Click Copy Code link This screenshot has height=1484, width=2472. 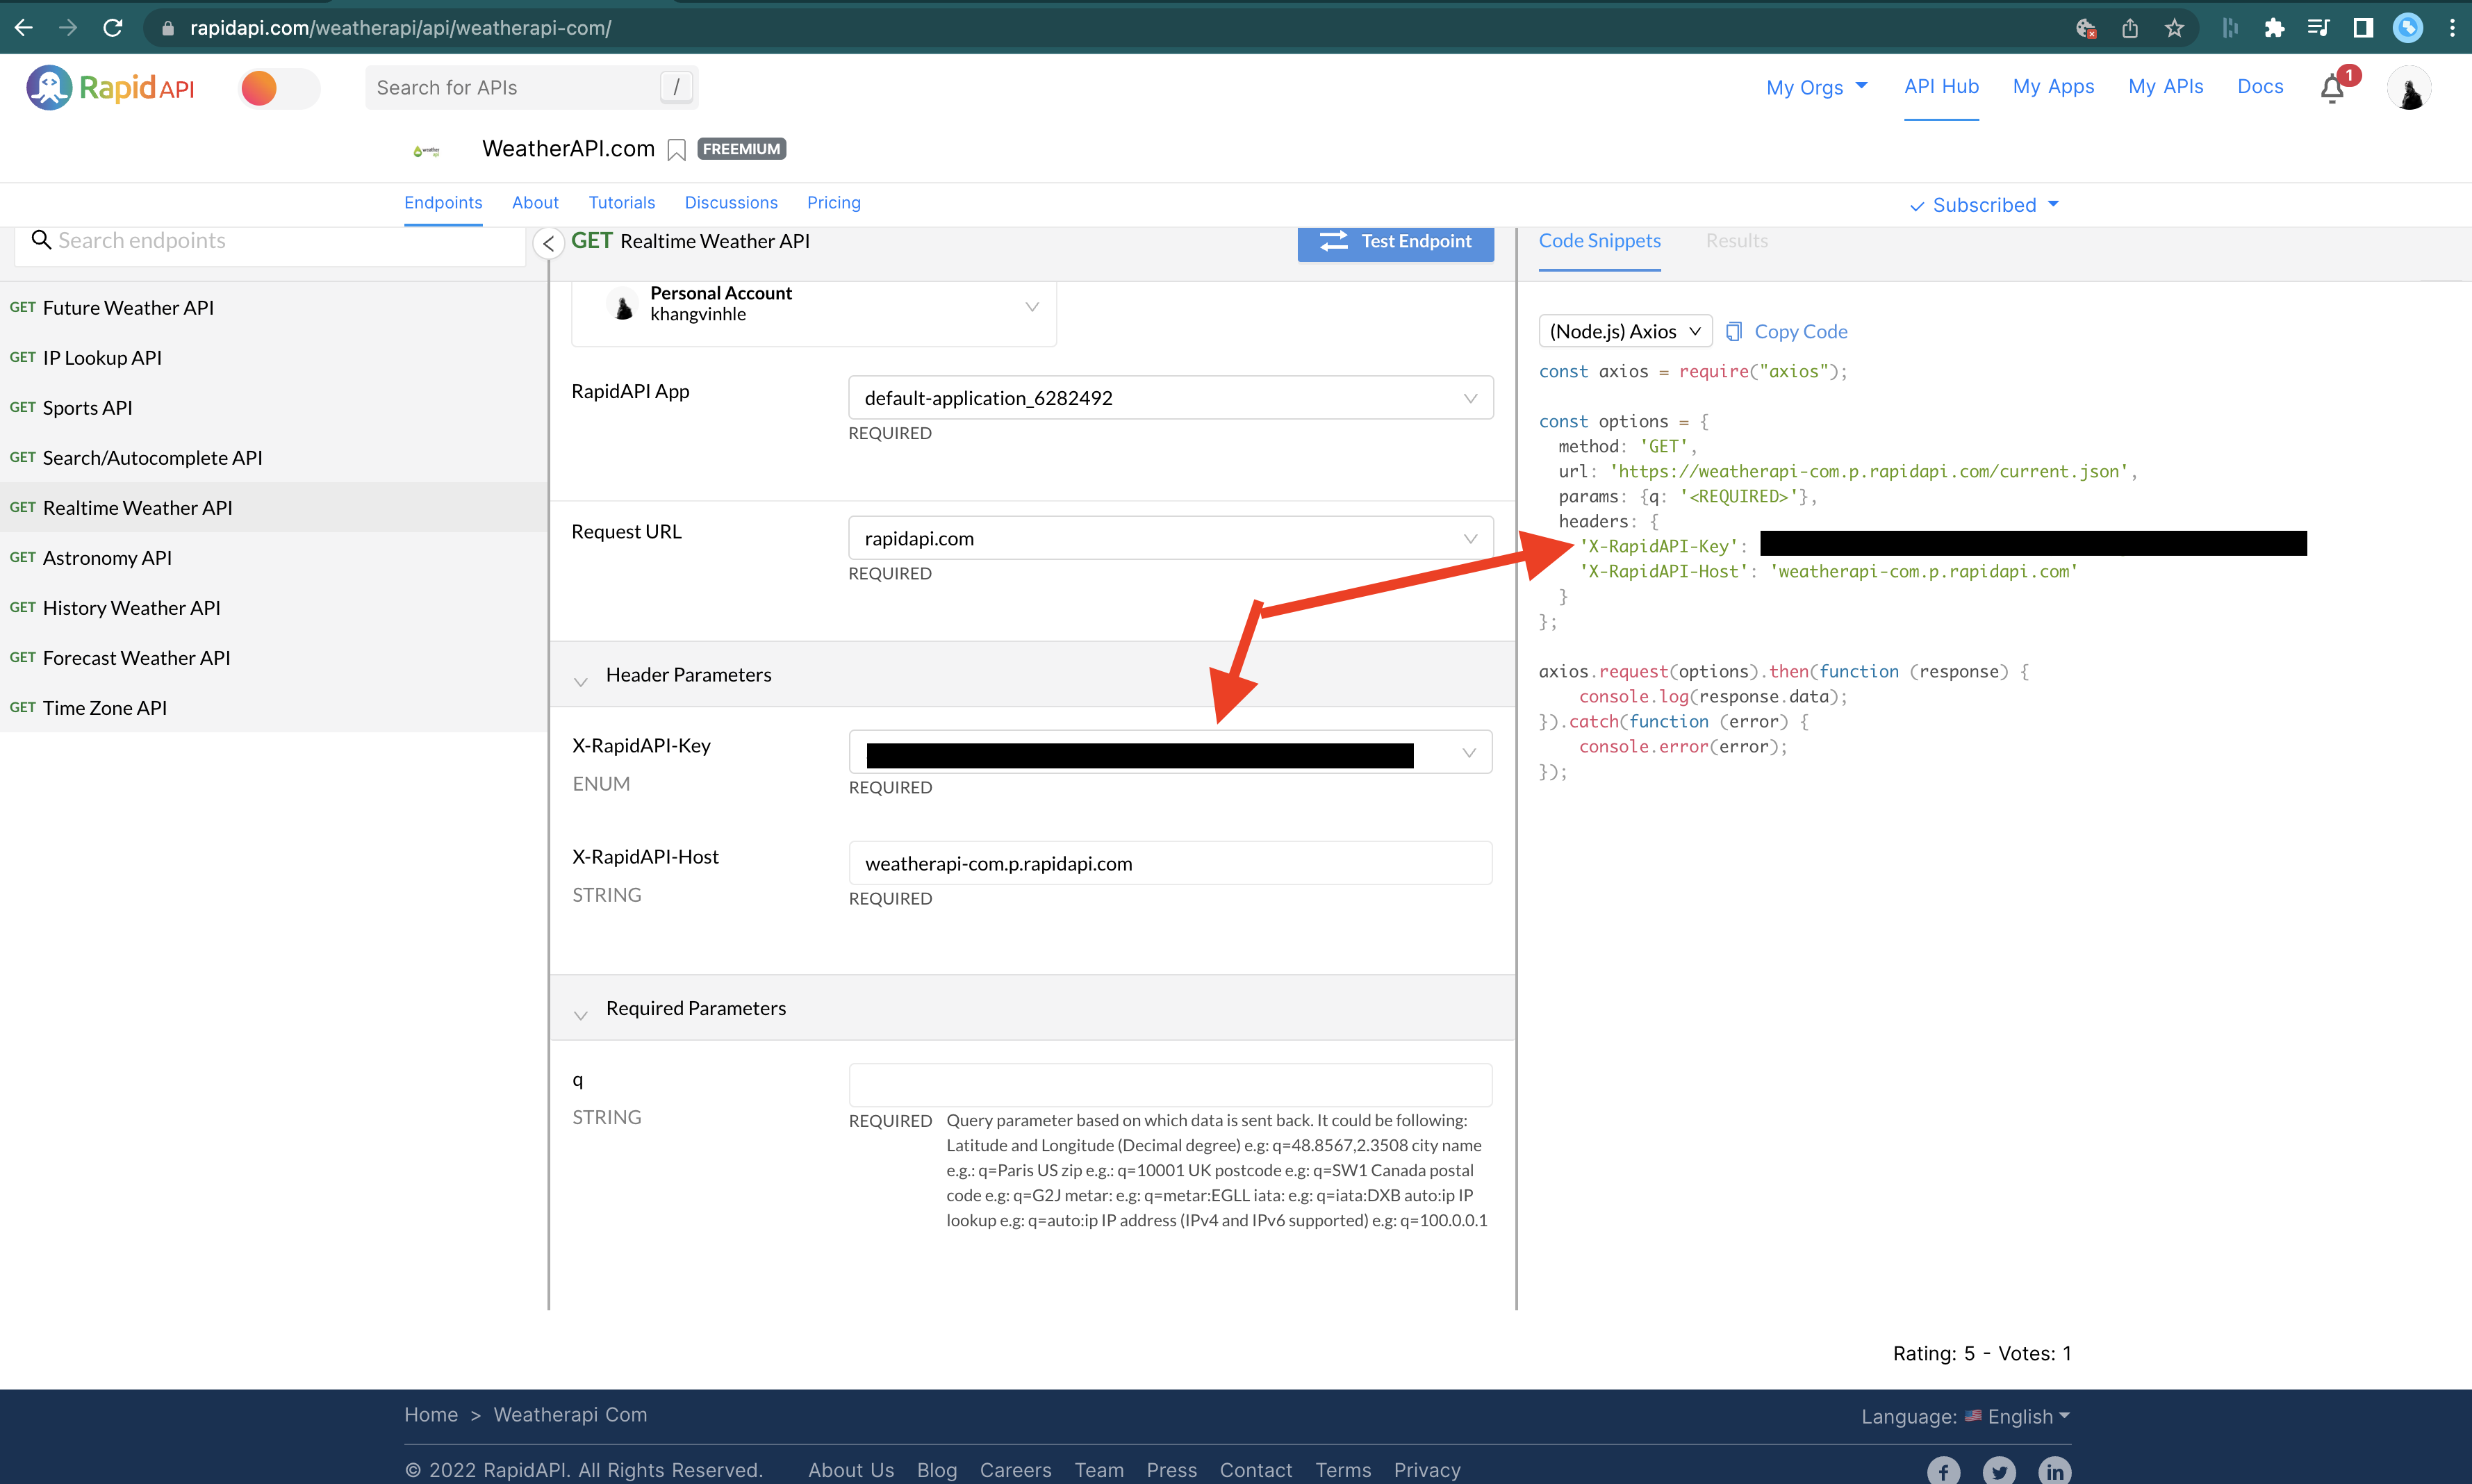point(1801,331)
